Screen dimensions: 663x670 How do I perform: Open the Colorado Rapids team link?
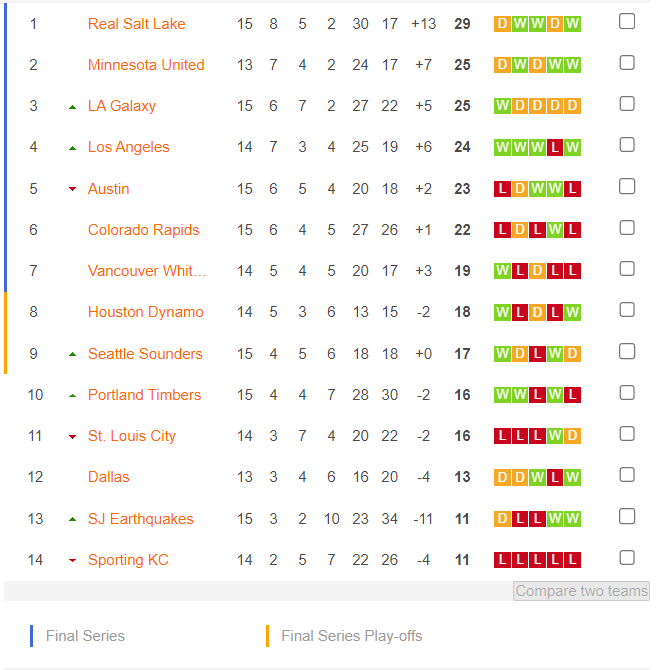(144, 230)
